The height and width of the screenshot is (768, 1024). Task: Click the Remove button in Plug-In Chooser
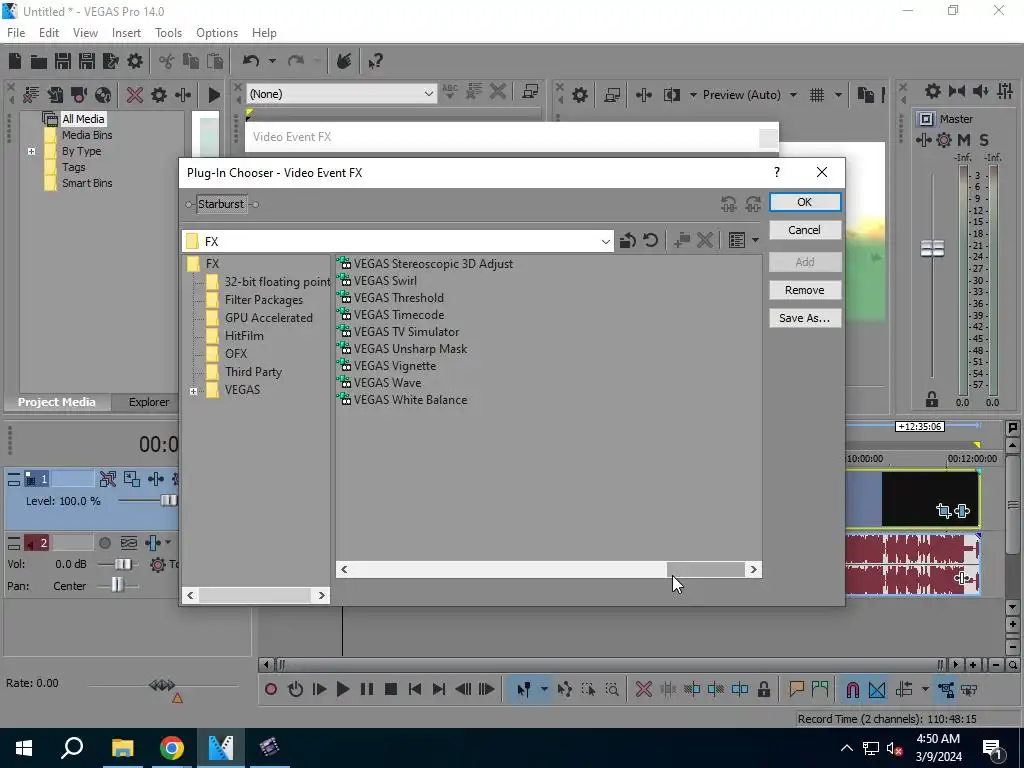[805, 290]
